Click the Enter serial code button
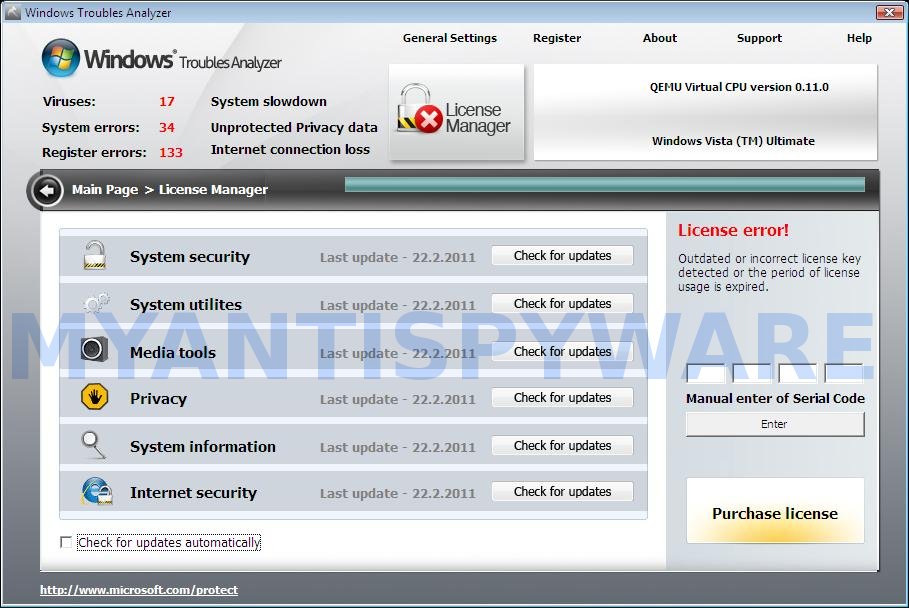This screenshot has width=909, height=608. point(775,424)
